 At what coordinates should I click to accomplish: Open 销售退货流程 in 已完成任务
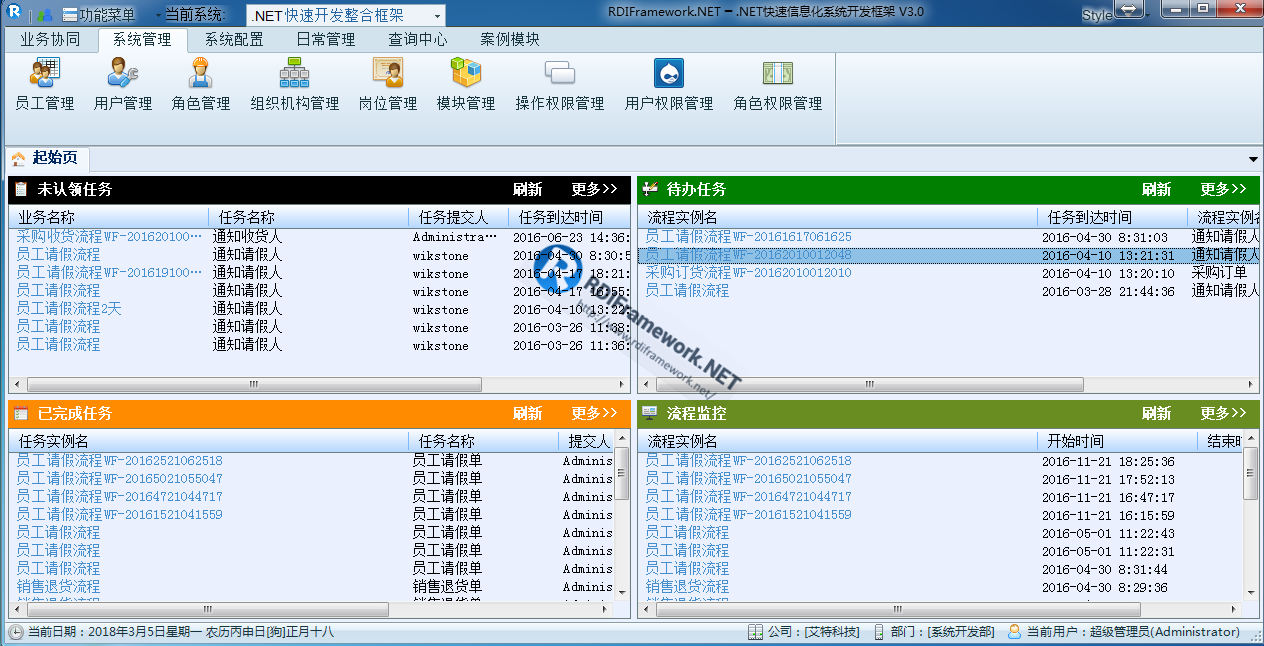coord(58,587)
